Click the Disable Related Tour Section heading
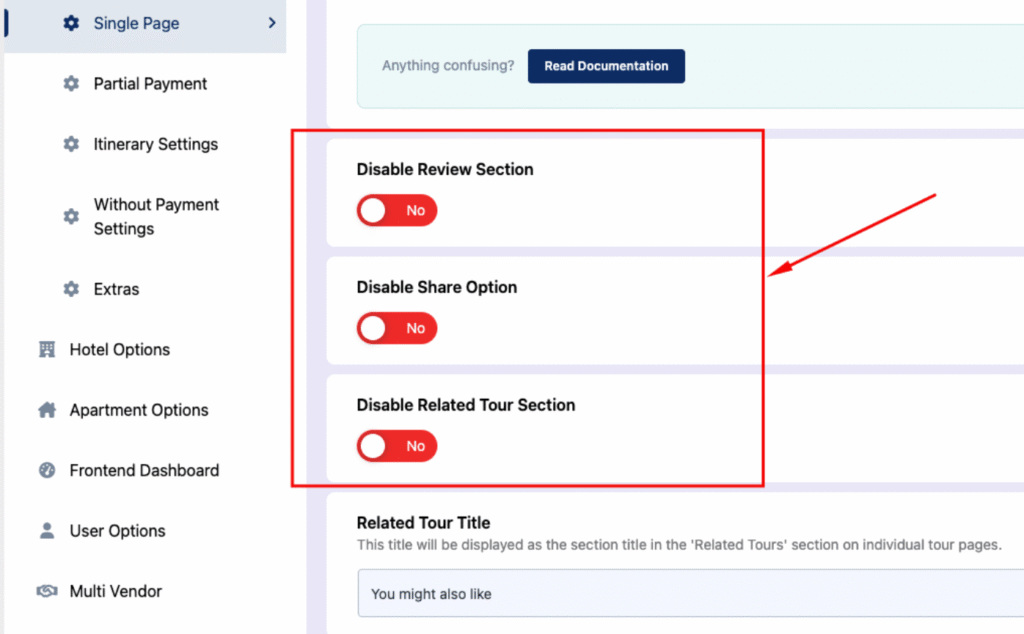 (466, 405)
